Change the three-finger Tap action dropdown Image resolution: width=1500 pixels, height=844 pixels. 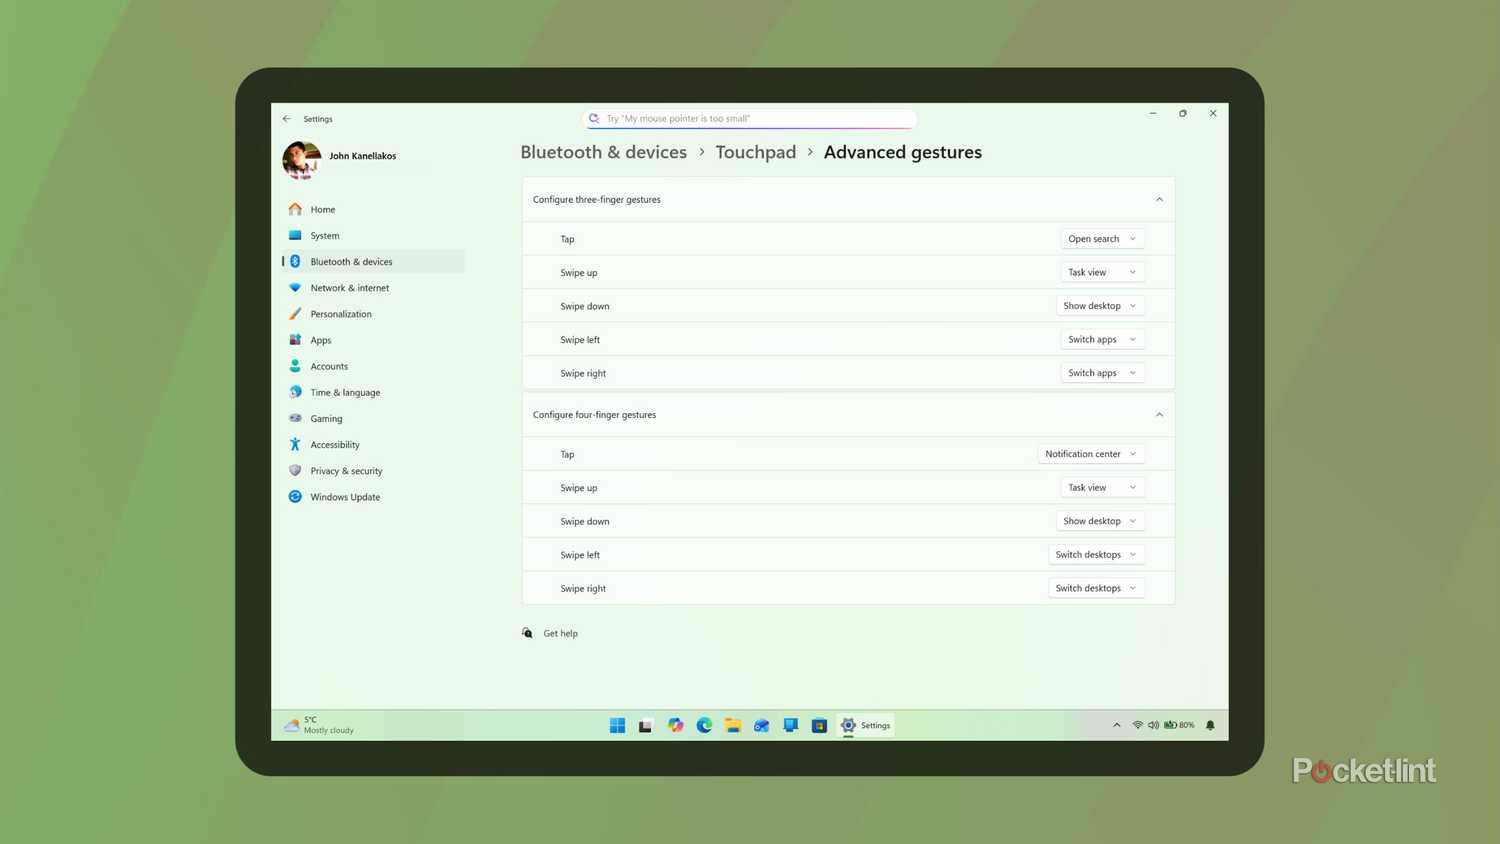click(1101, 238)
